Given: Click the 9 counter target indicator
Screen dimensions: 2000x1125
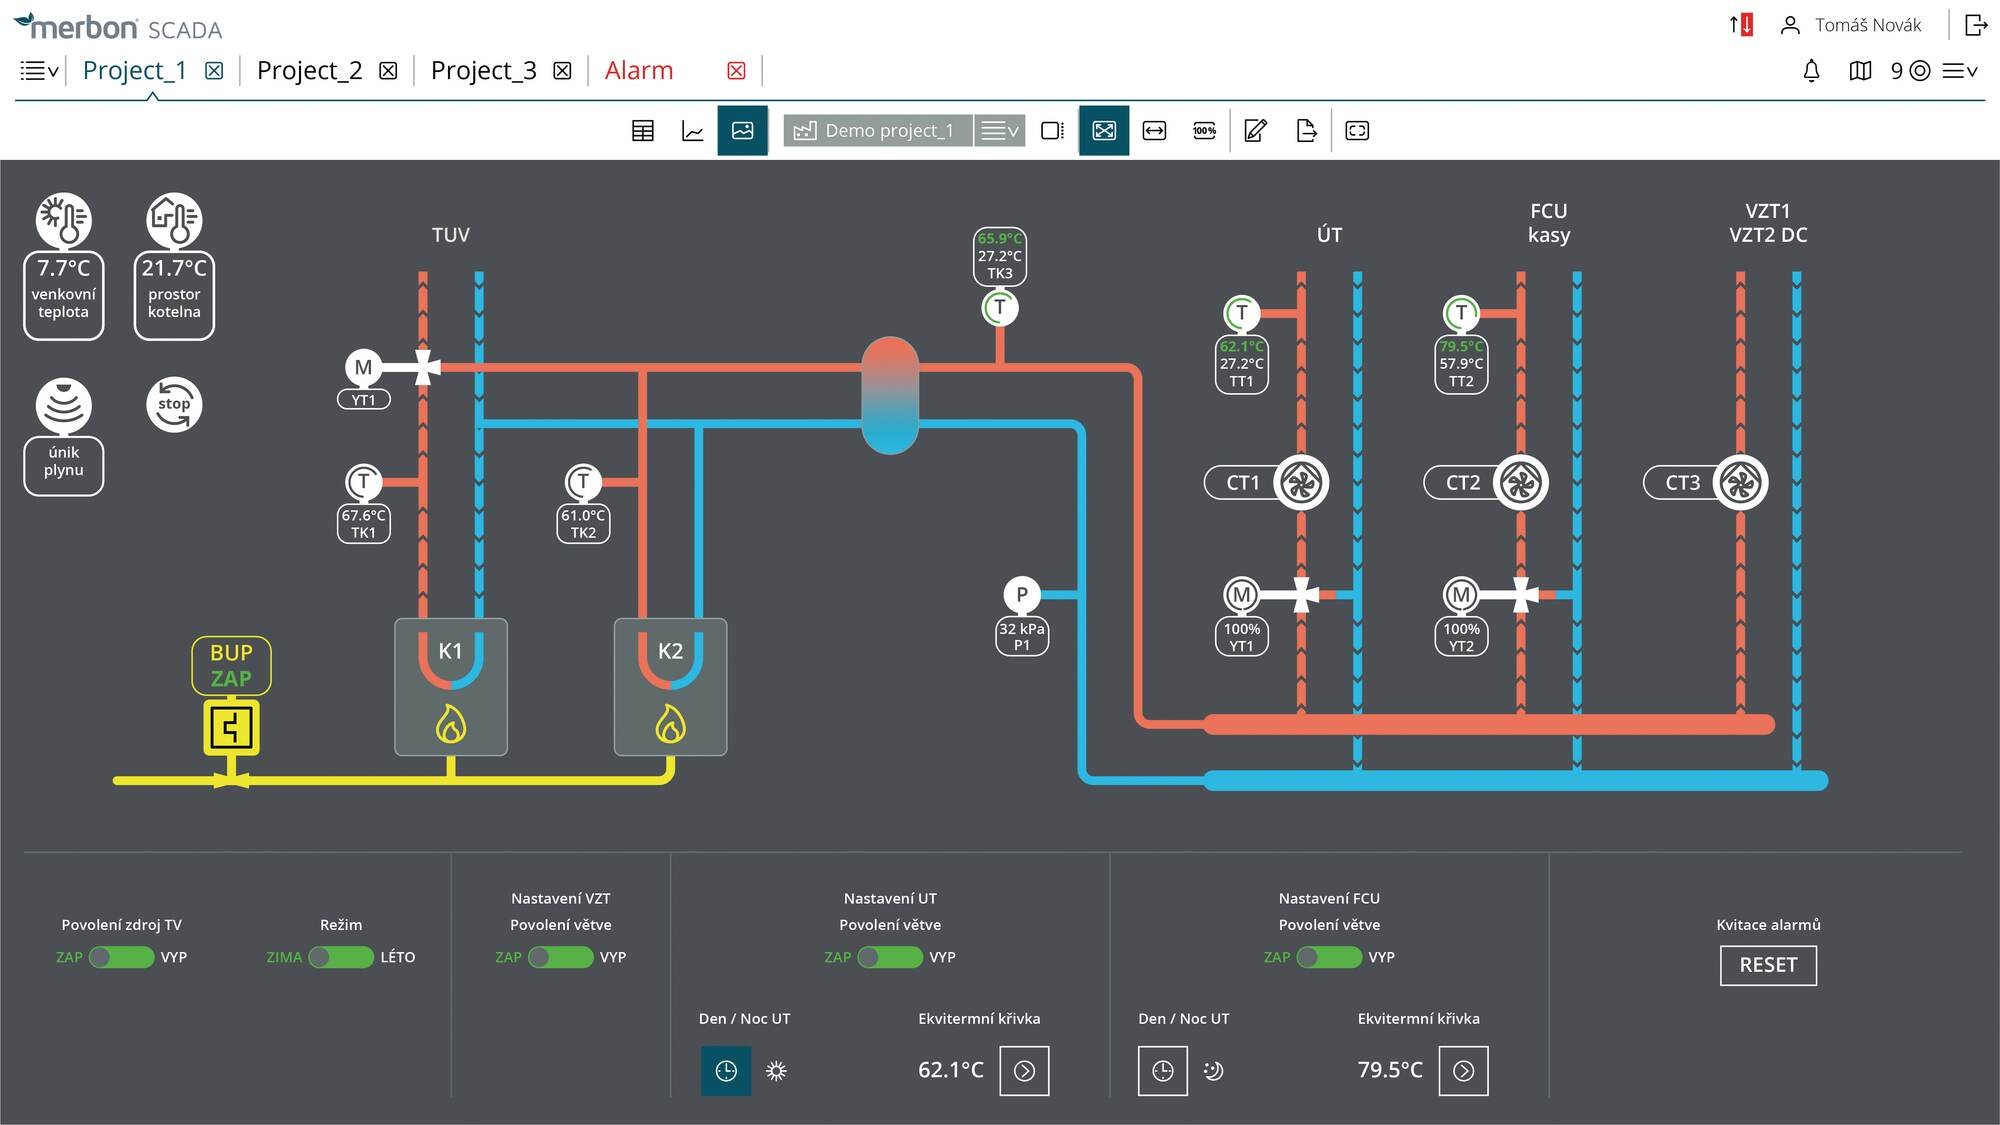Looking at the screenshot, I should (x=1910, y=71).
